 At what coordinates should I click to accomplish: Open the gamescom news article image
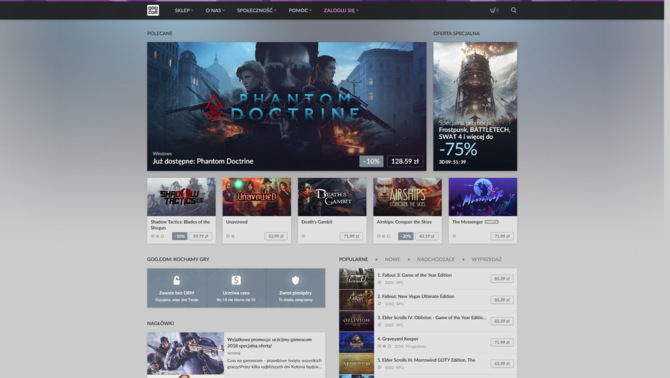coord(185,354)
